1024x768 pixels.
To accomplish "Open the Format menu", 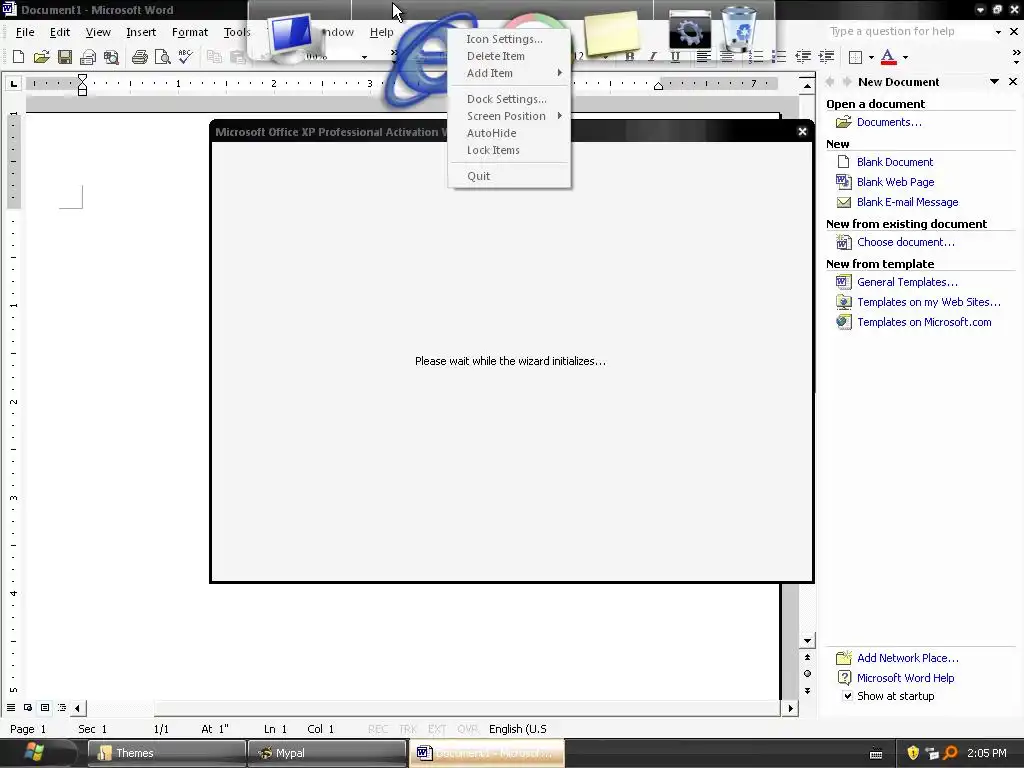I will click(189, 32).
